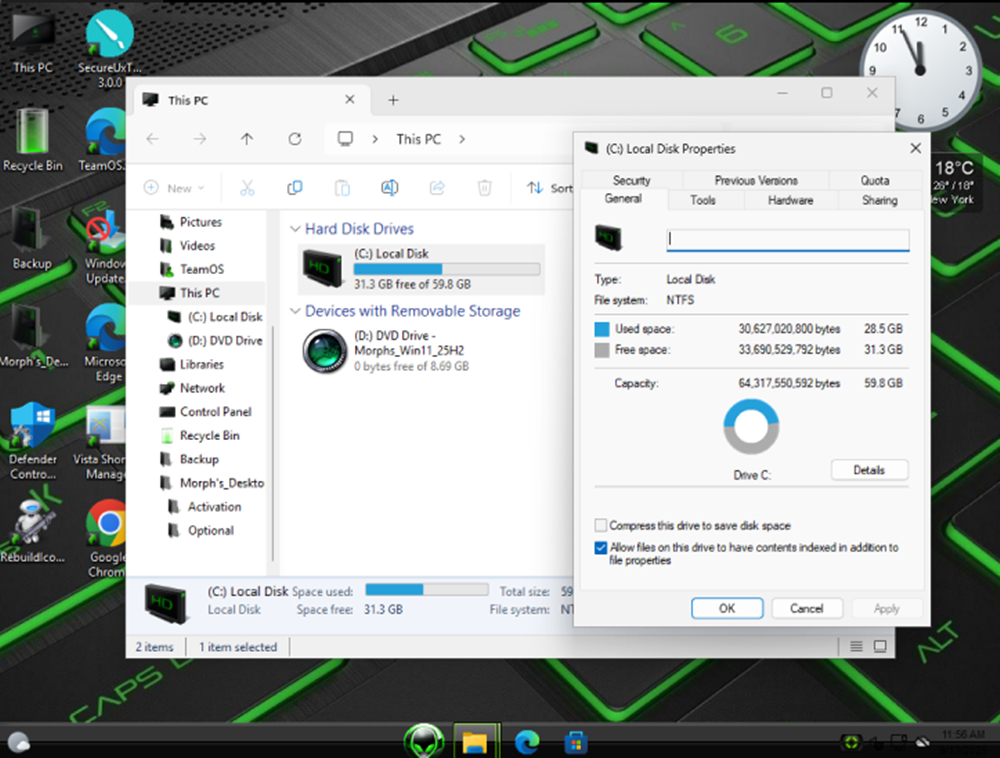Screen dimensions: 1000x758
Task: Switch to the Tools tab
Action: (703, 200)
